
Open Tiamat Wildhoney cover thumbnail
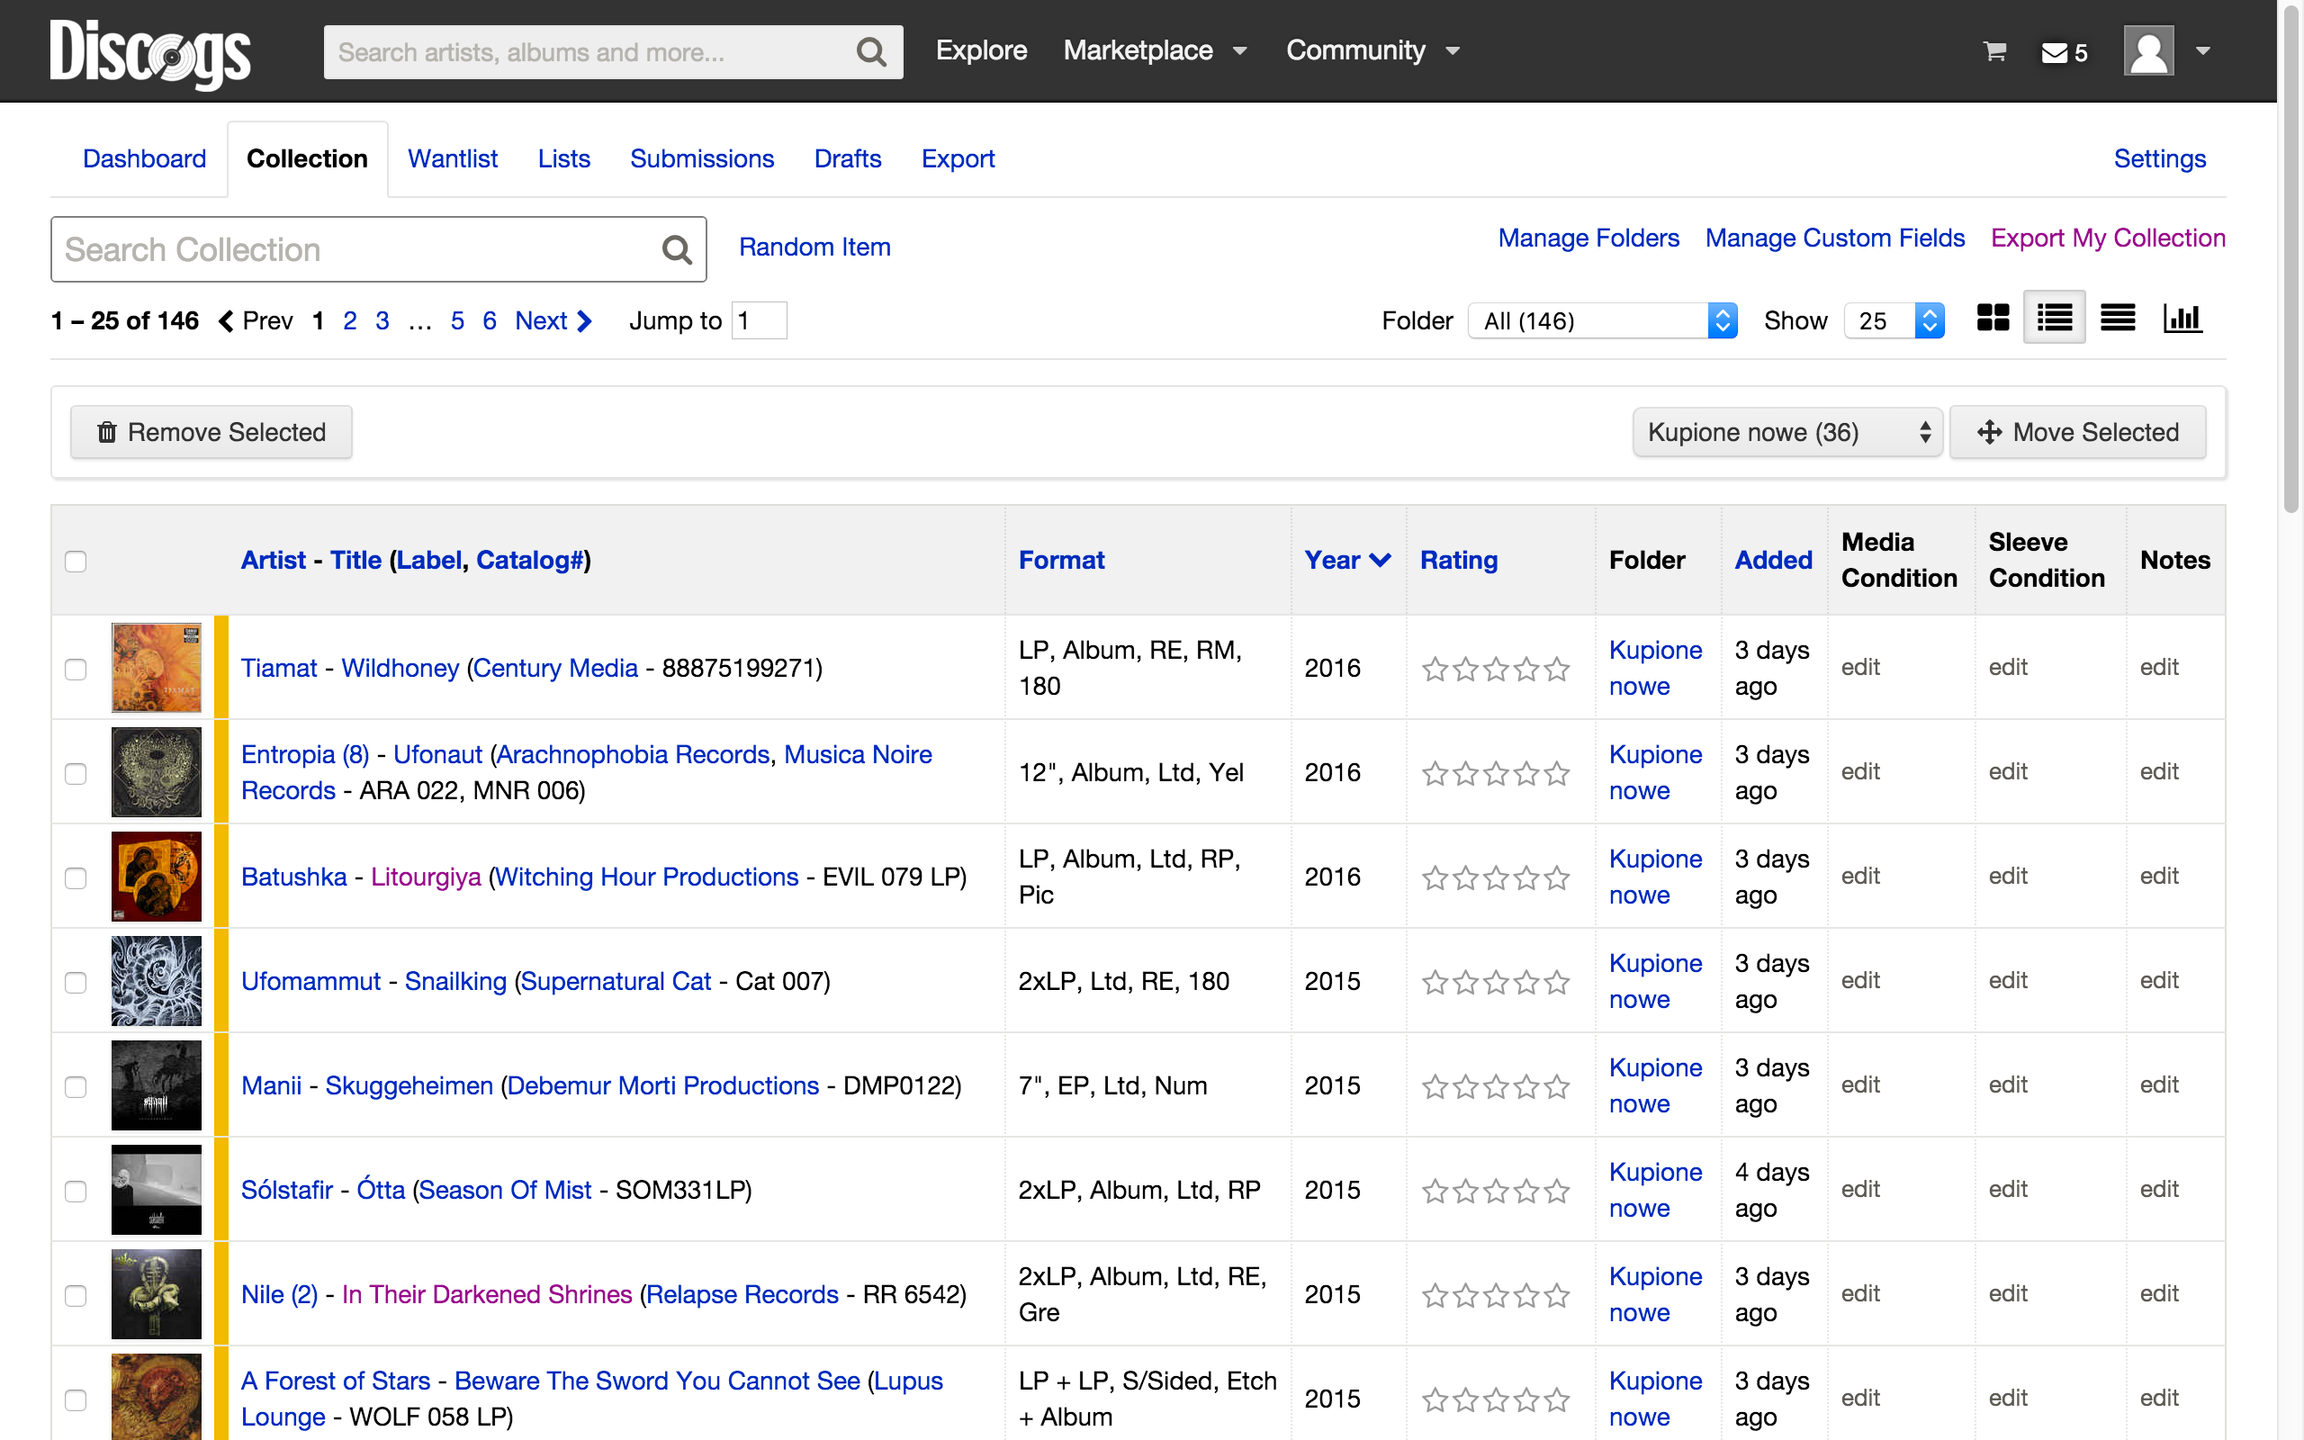click(156, 667)
